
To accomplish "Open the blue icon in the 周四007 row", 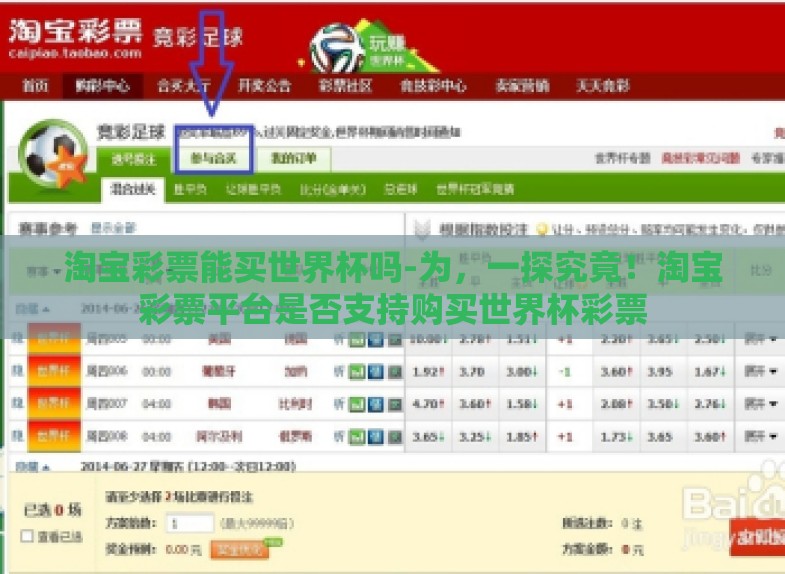I will point(376,404).
